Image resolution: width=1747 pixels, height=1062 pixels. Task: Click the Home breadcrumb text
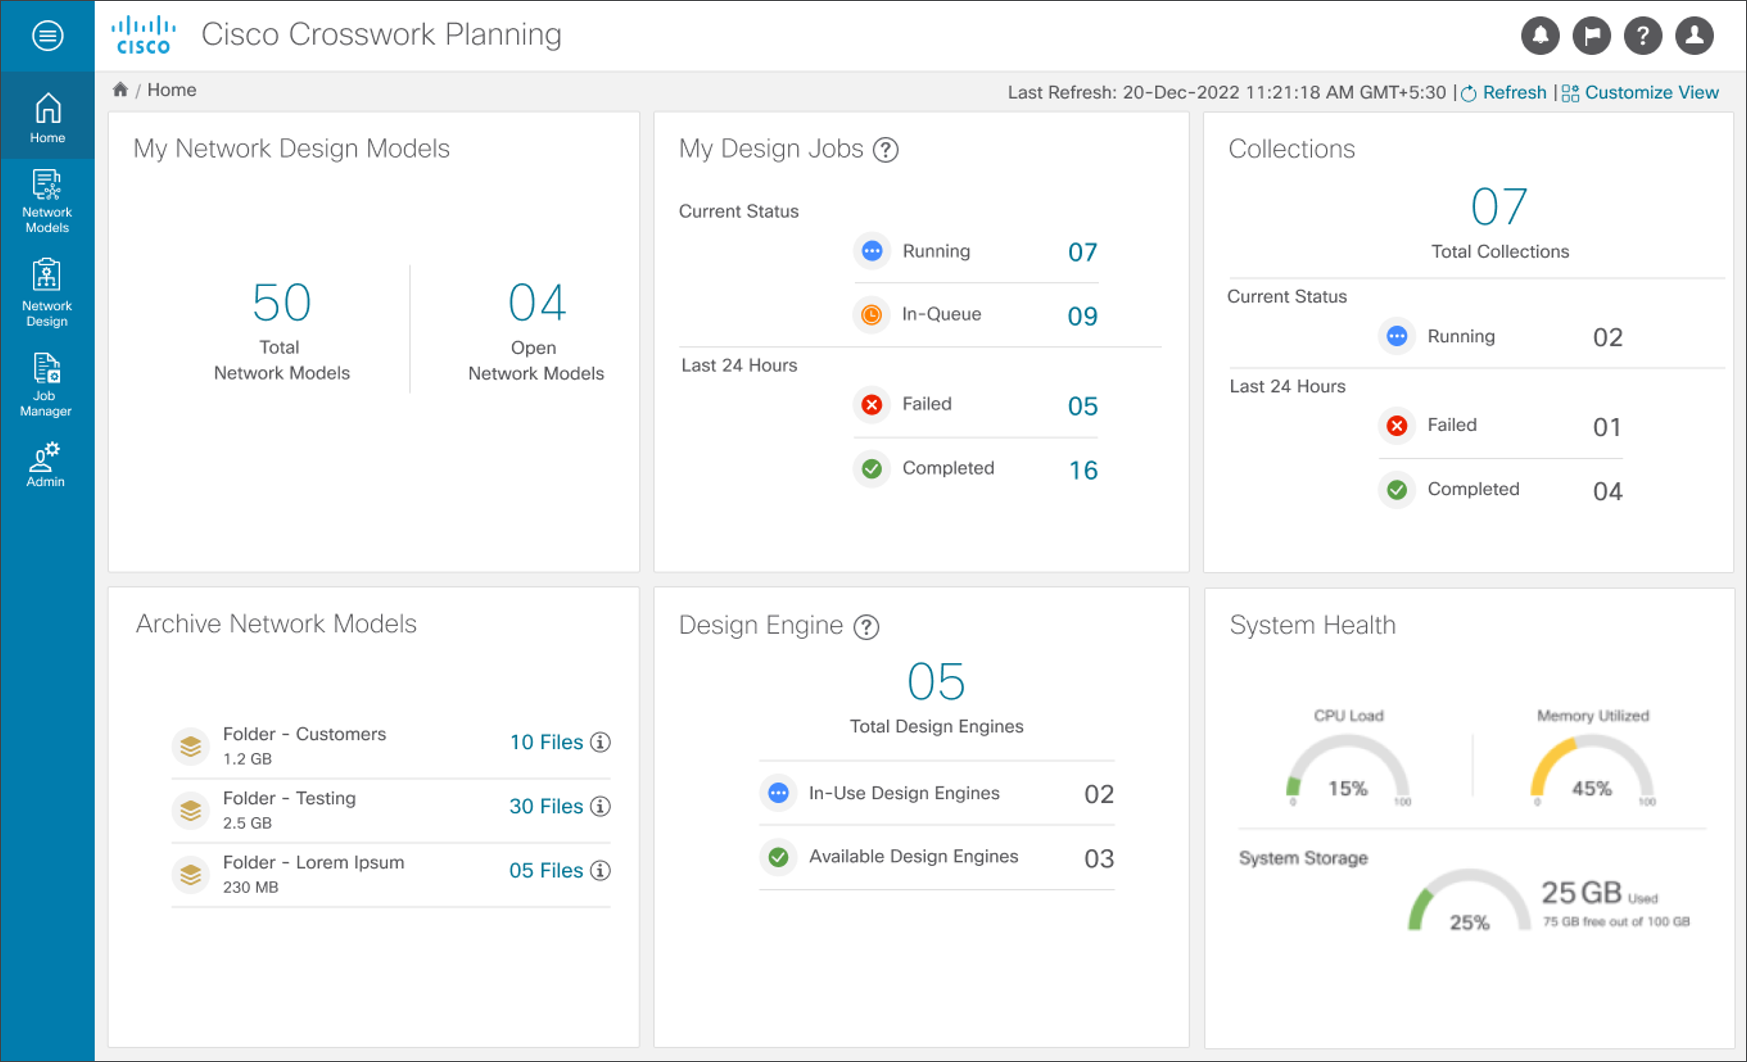172,90
